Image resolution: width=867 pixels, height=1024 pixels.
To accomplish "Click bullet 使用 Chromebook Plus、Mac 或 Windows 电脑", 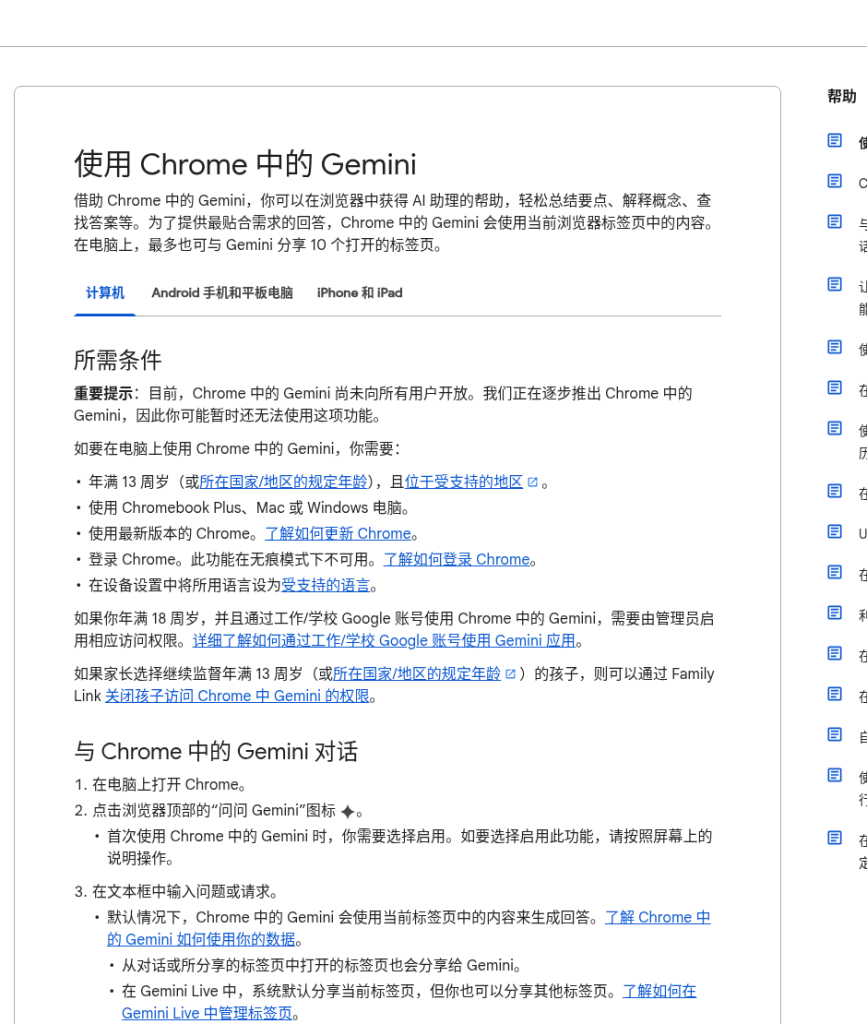I will click(x=249, y=508).
